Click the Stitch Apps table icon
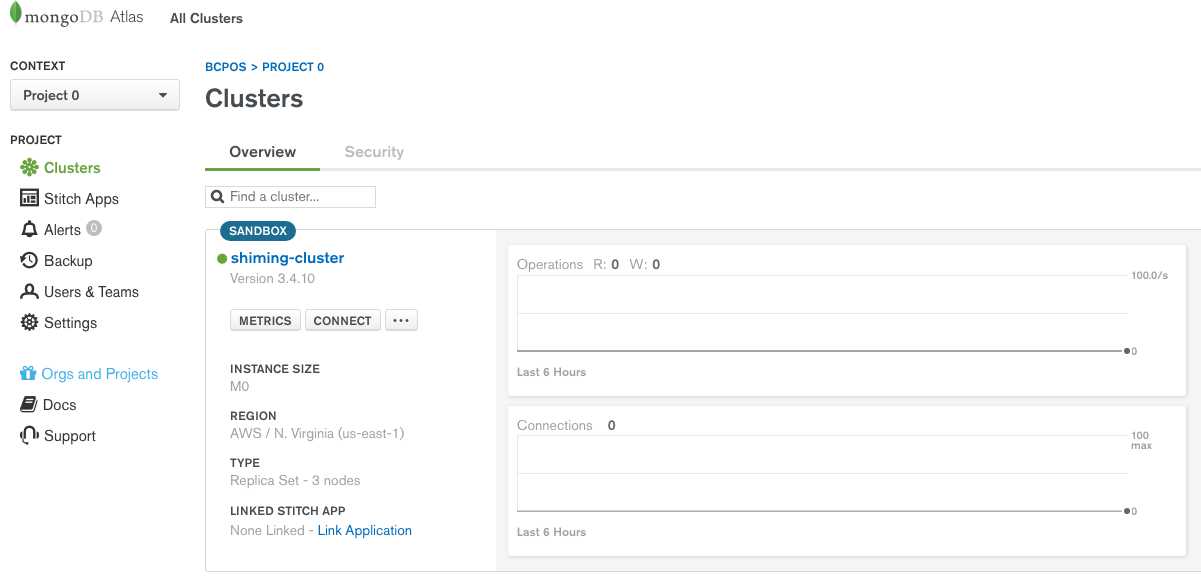1201x579 pixels. tap(29, 199)
